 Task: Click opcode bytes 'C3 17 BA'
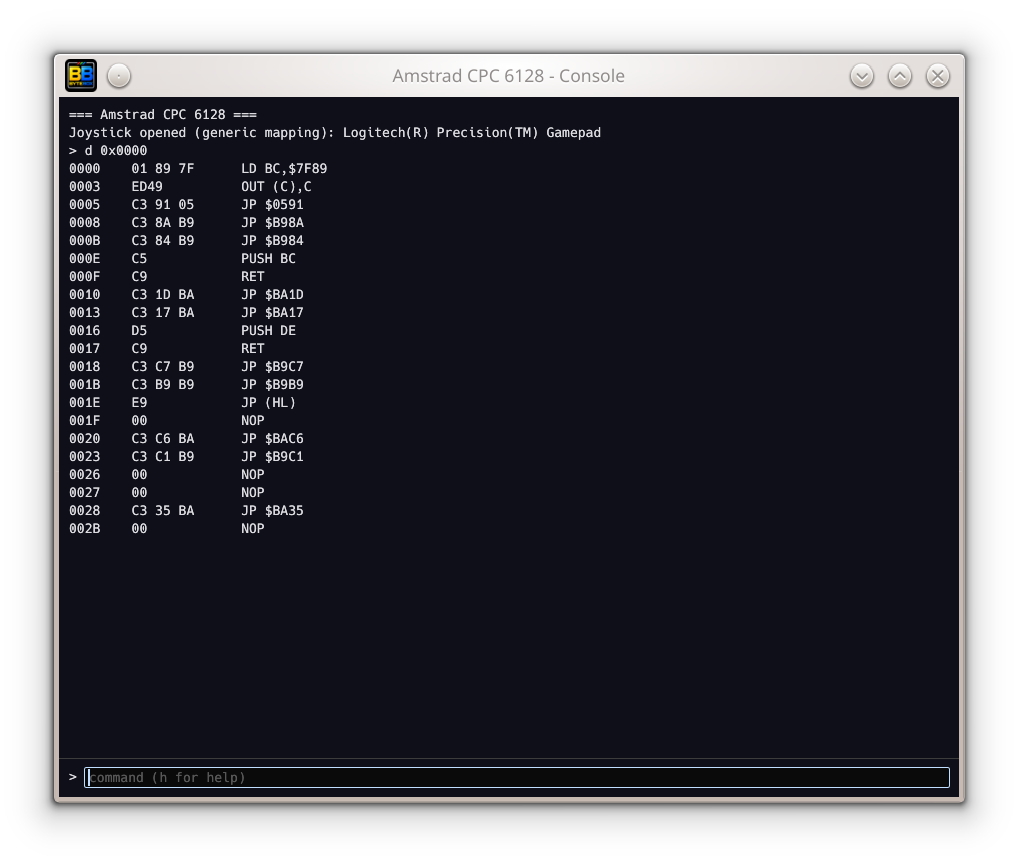point(163,313)
